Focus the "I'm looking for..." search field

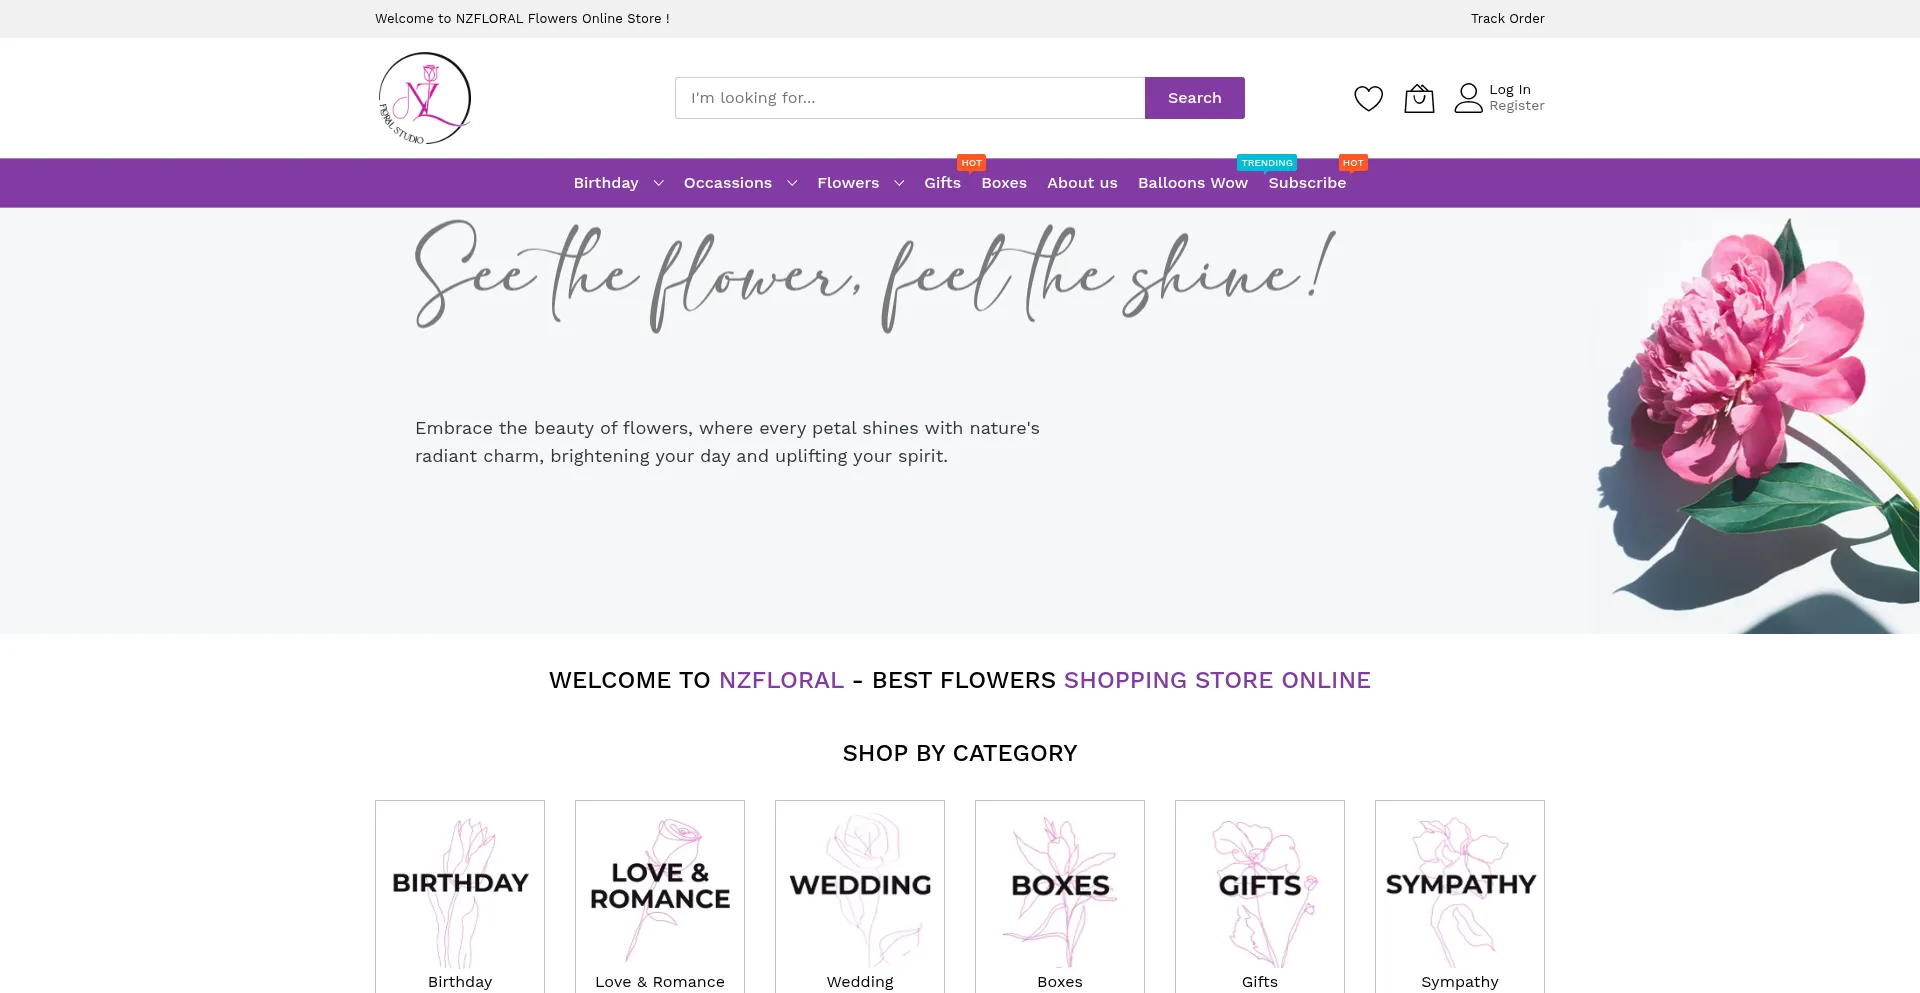909,98
